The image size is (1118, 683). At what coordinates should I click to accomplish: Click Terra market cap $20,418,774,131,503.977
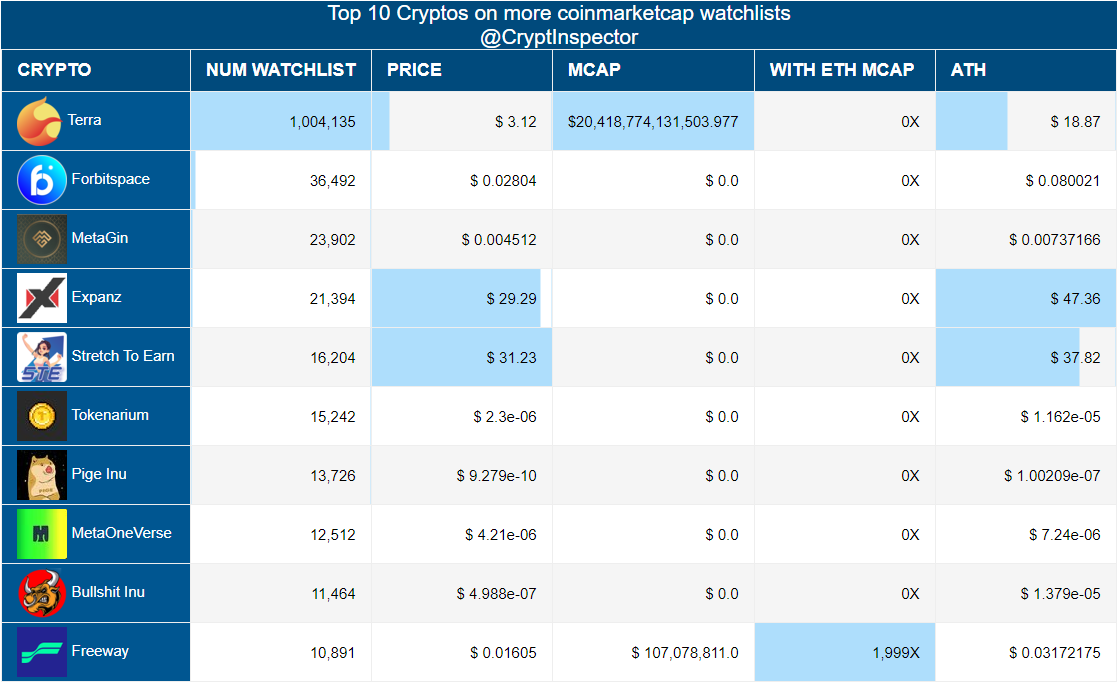point(653,122)
